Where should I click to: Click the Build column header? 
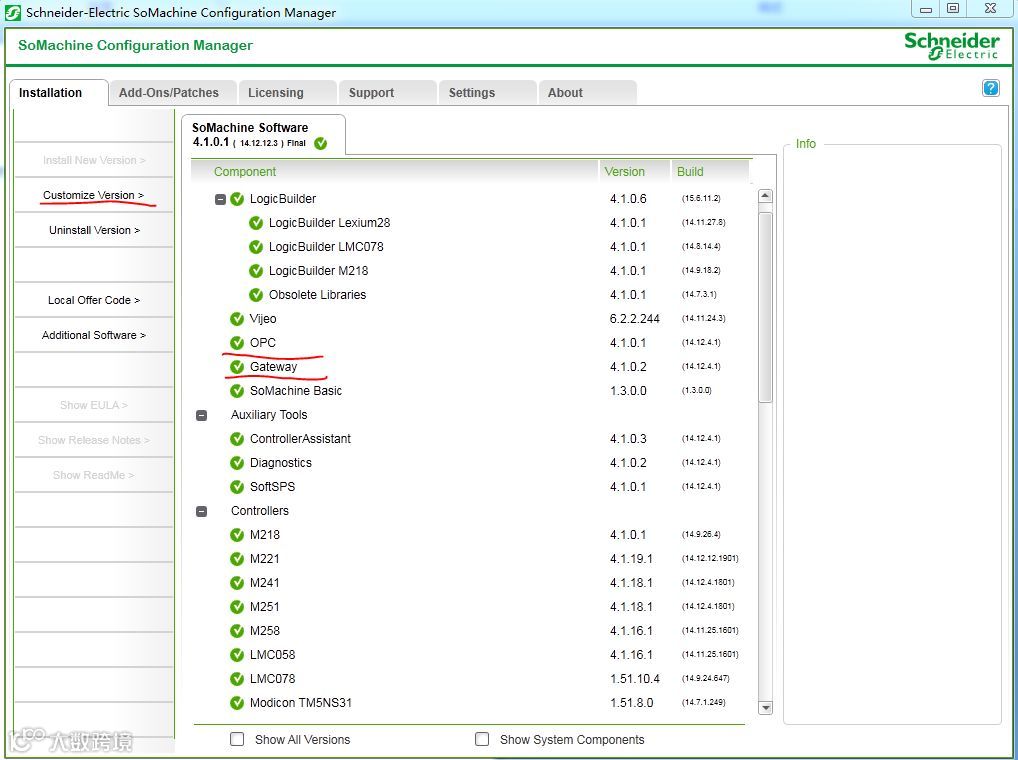coord(710,171)
